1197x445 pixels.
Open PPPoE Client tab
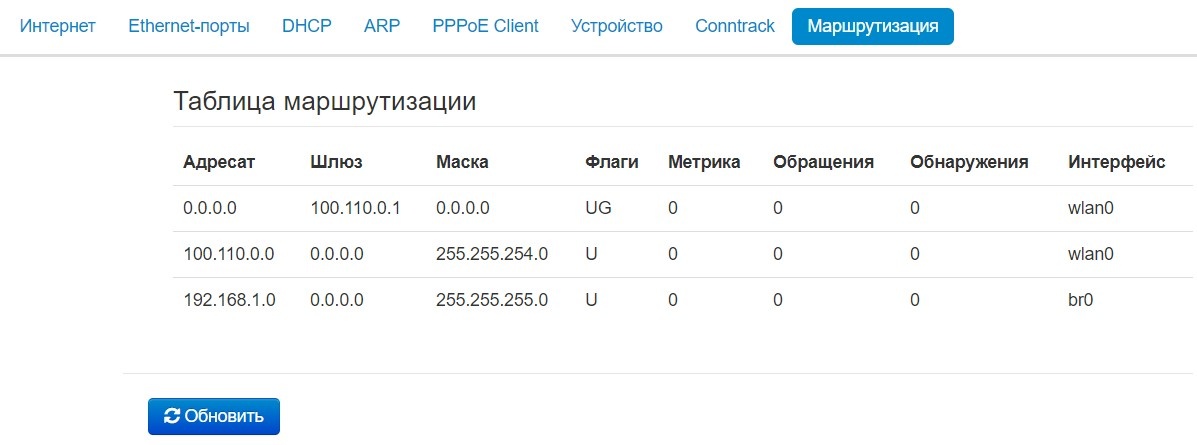[485, 26]
